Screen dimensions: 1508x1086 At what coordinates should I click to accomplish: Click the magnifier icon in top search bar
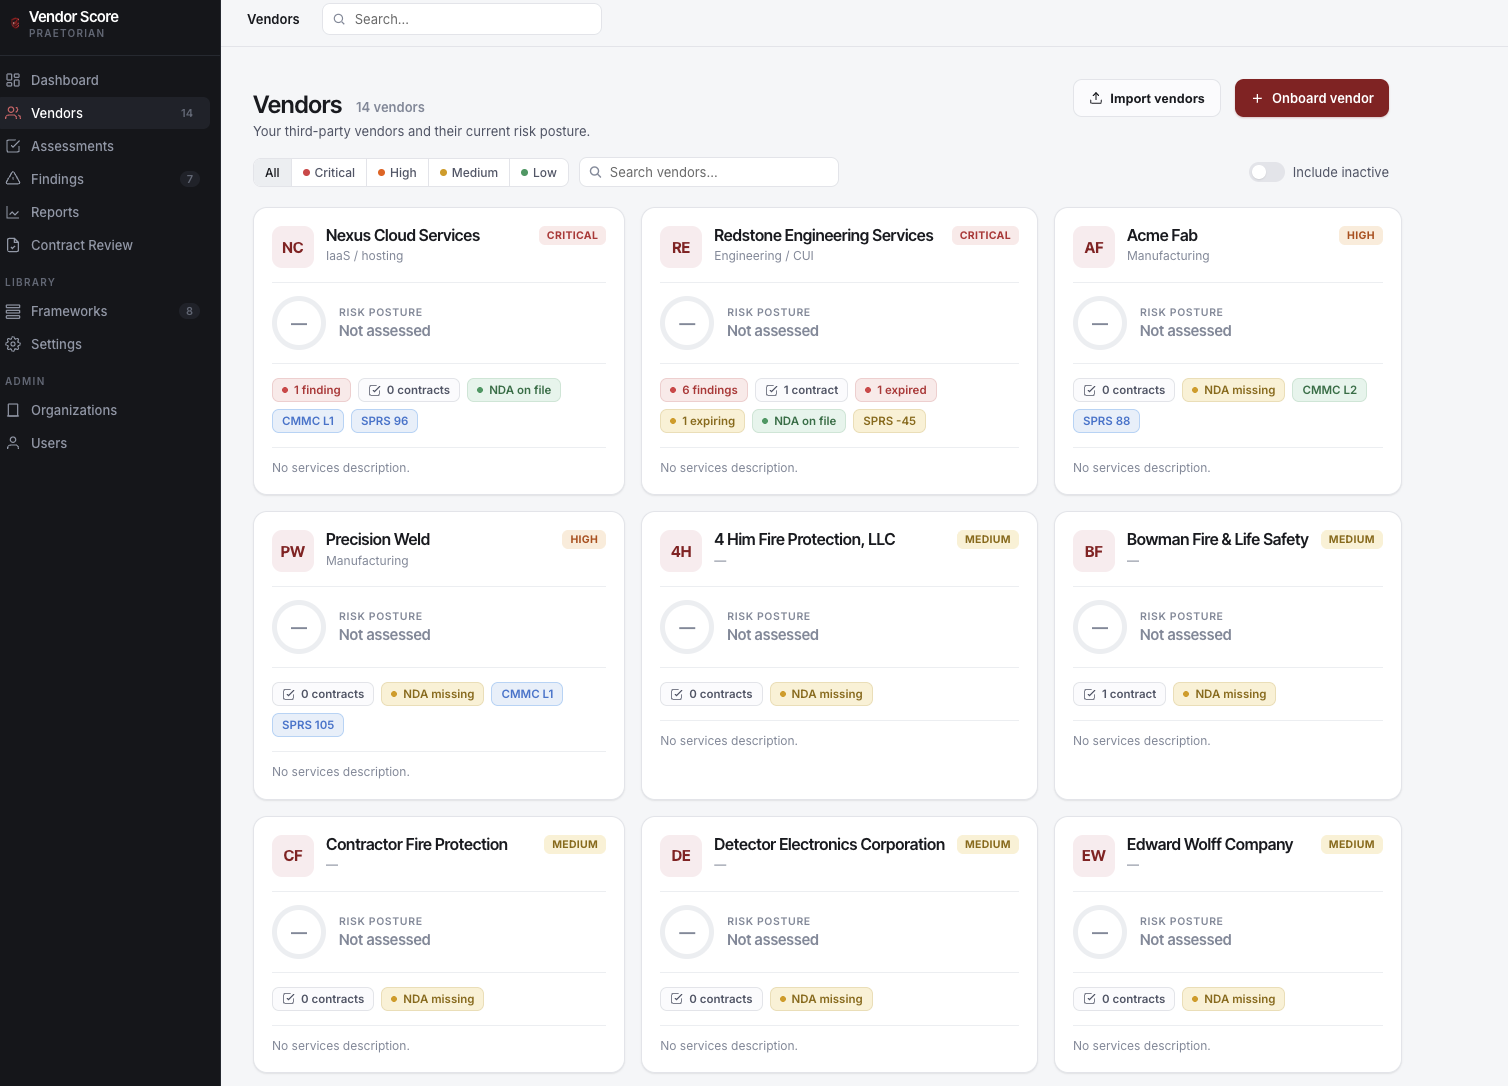[x=339, y=19]
